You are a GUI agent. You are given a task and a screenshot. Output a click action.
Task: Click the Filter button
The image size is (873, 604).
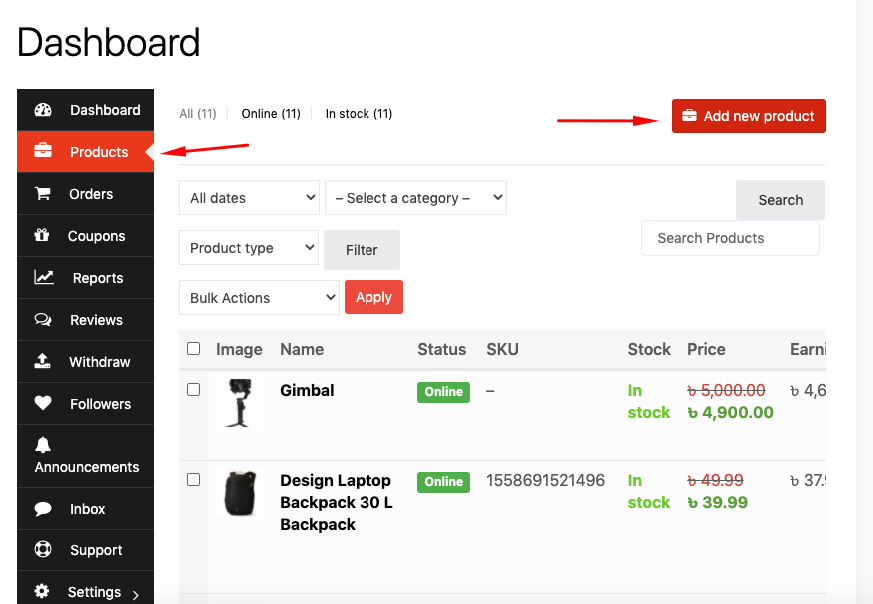click(x=362, y=250)
